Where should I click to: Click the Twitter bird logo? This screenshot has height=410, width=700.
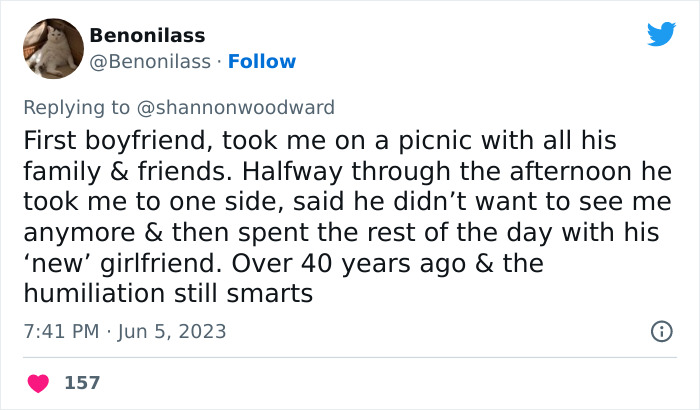coord(661,34)
